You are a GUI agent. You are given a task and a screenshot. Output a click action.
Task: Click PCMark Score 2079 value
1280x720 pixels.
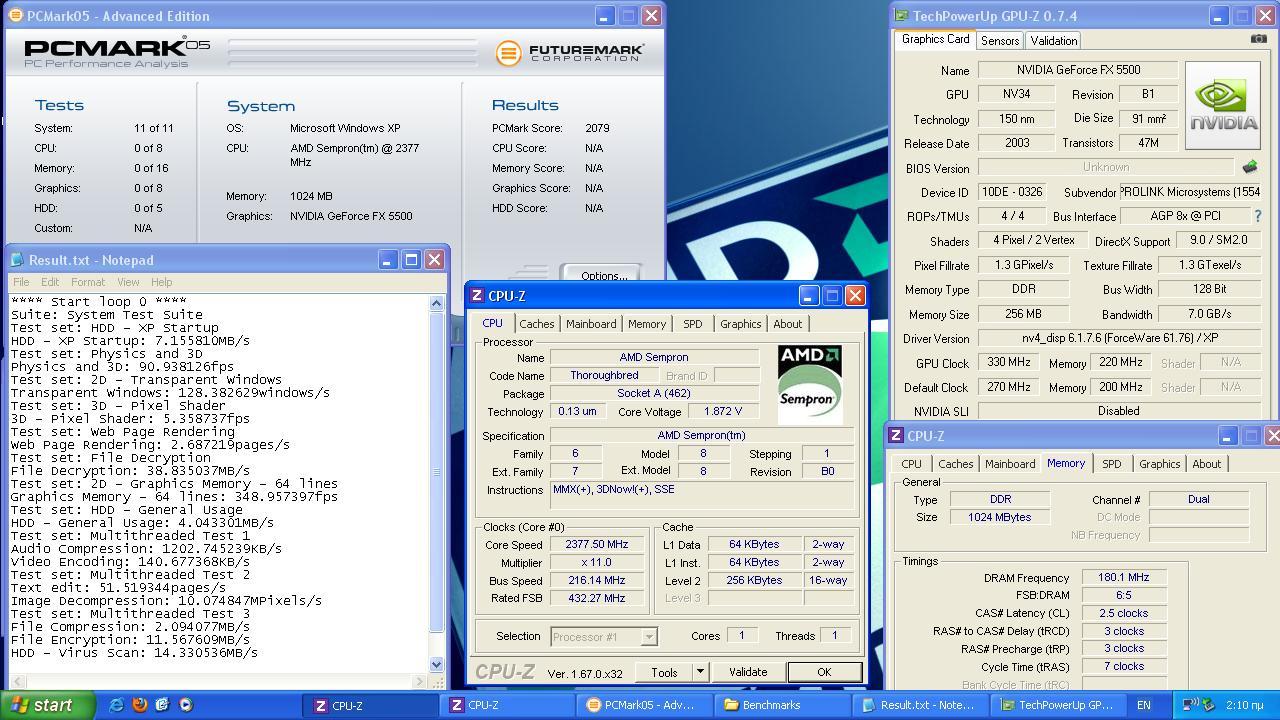pos(597,128)
